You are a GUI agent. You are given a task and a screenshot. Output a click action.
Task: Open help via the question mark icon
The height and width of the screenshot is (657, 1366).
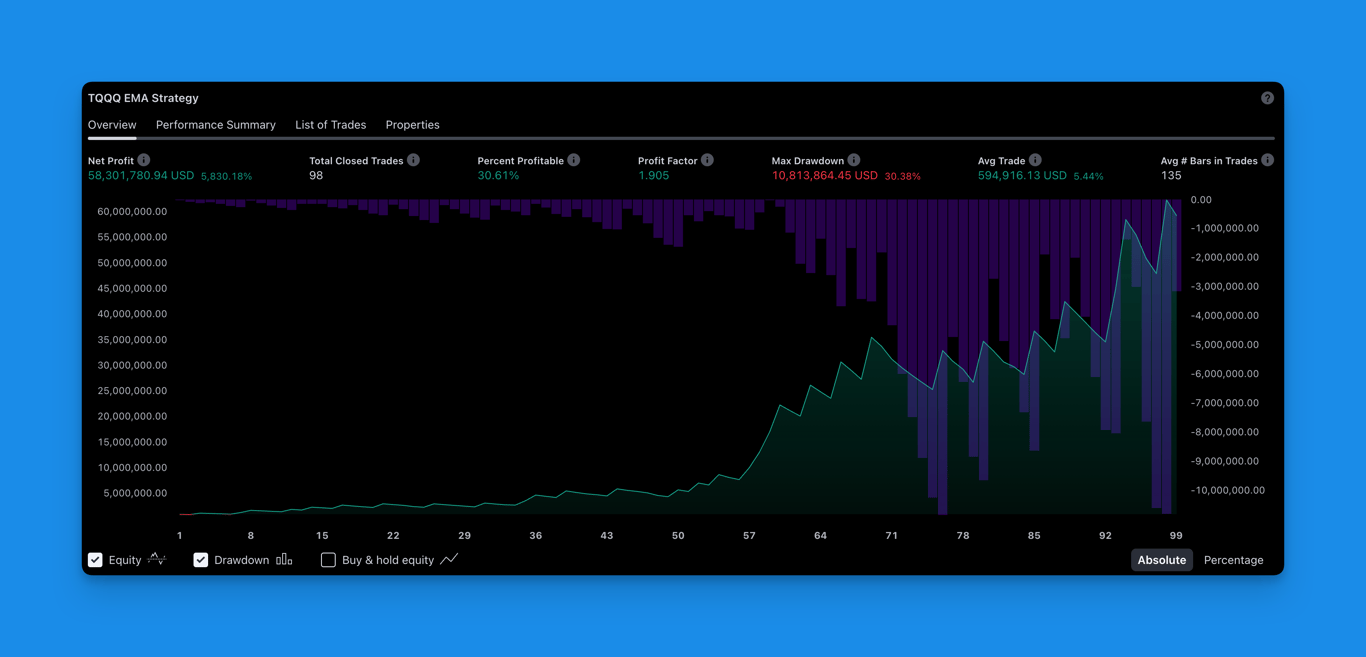click(1267, 98)
